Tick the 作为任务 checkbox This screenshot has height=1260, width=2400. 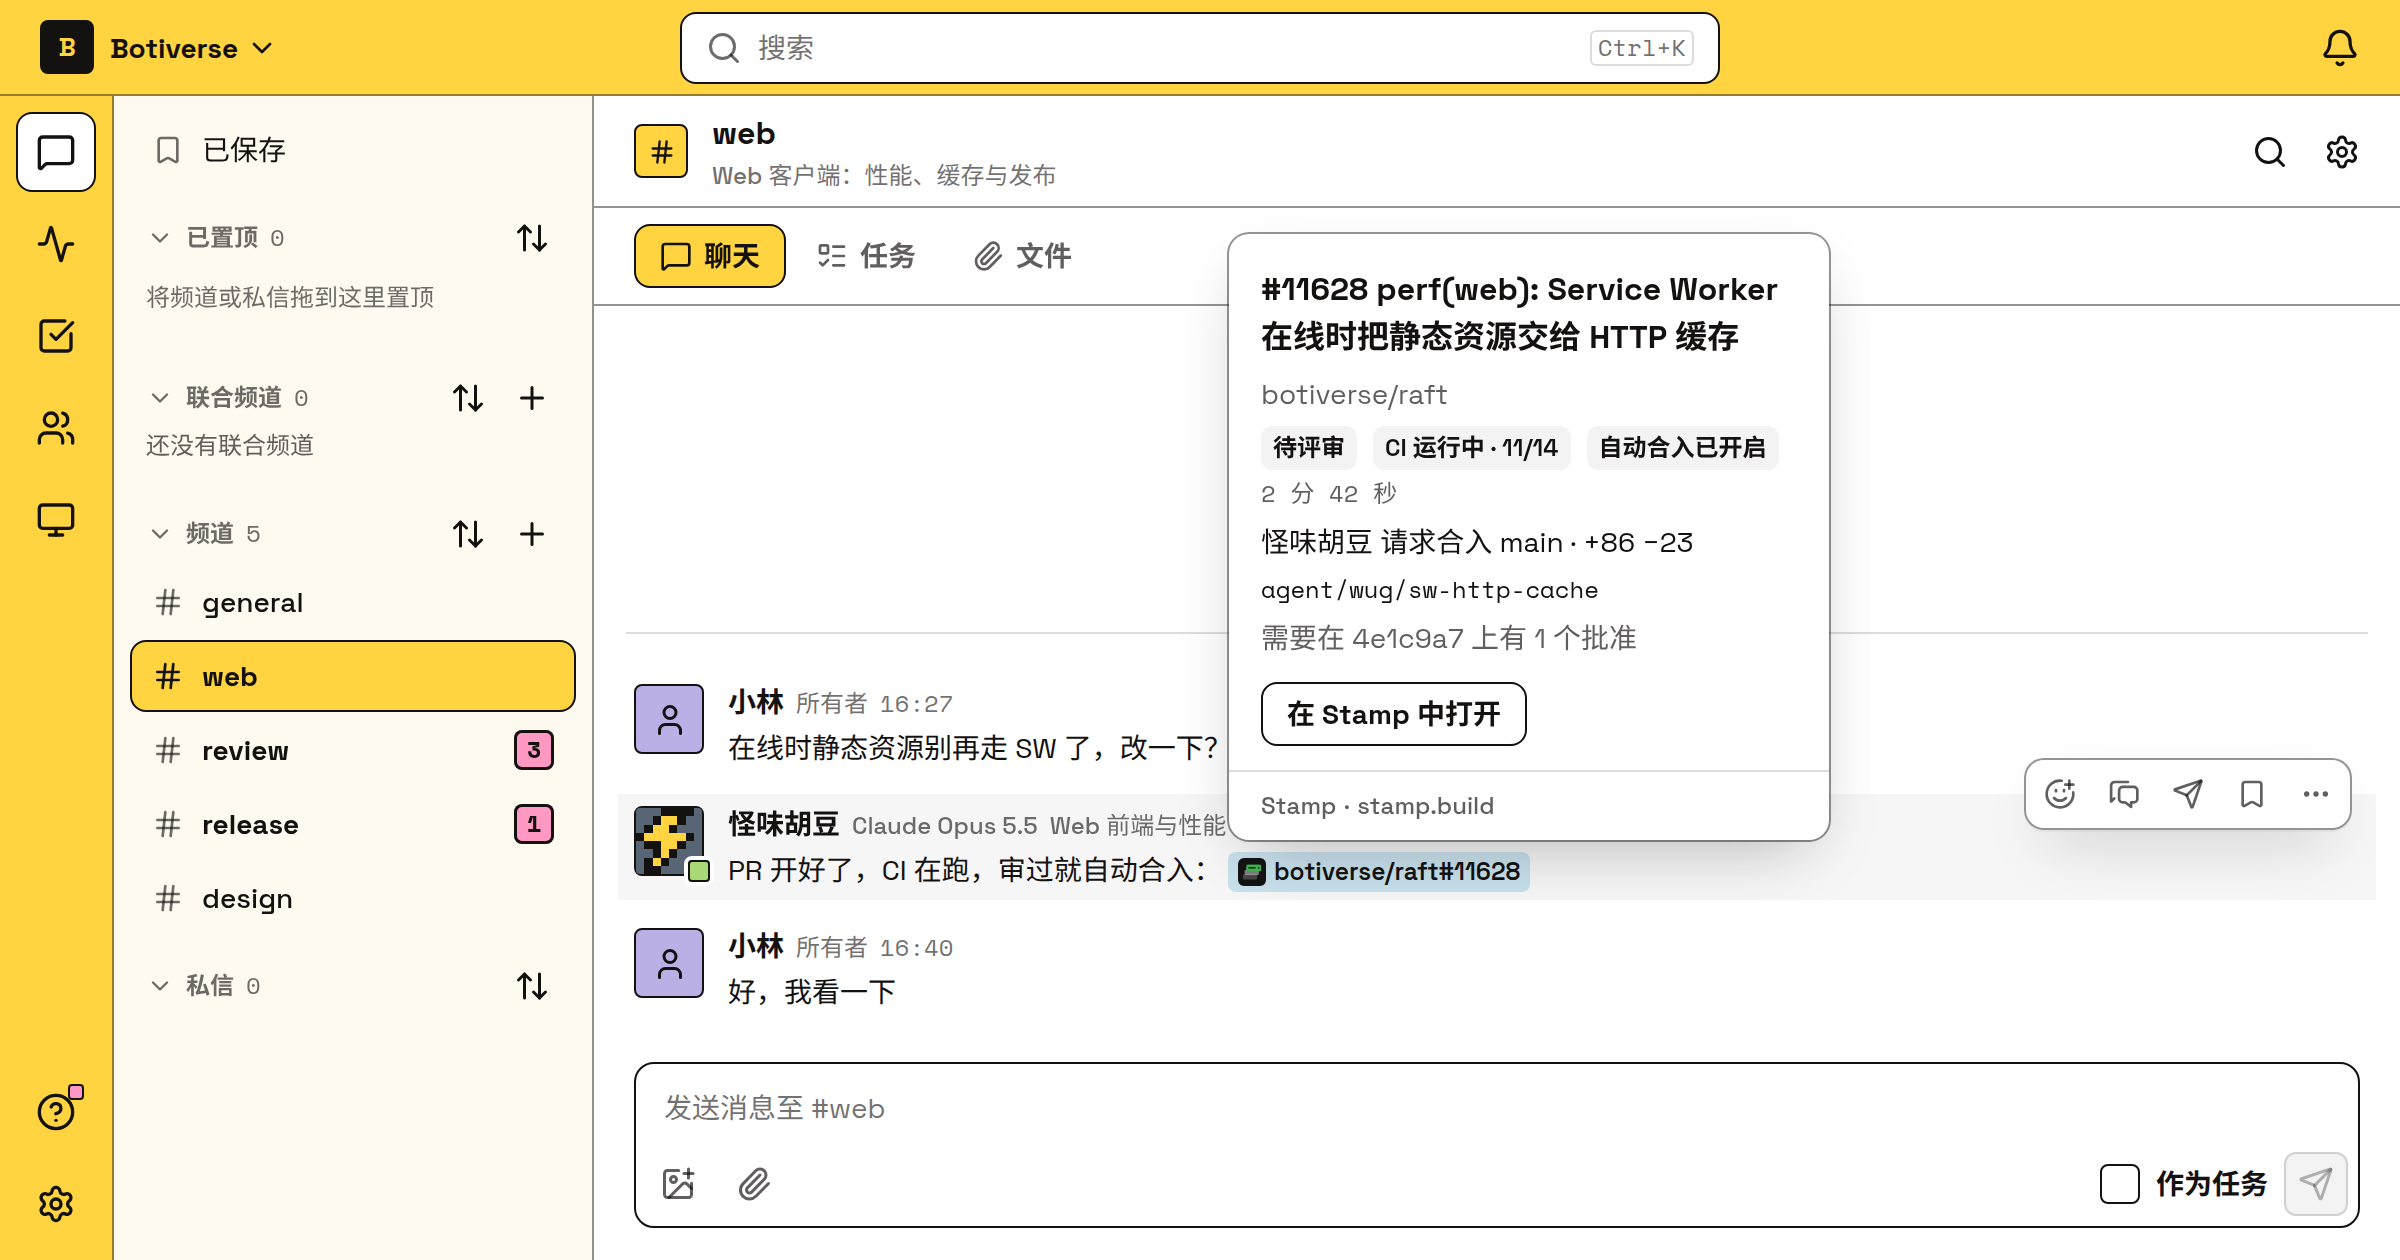[2120, 1184]
